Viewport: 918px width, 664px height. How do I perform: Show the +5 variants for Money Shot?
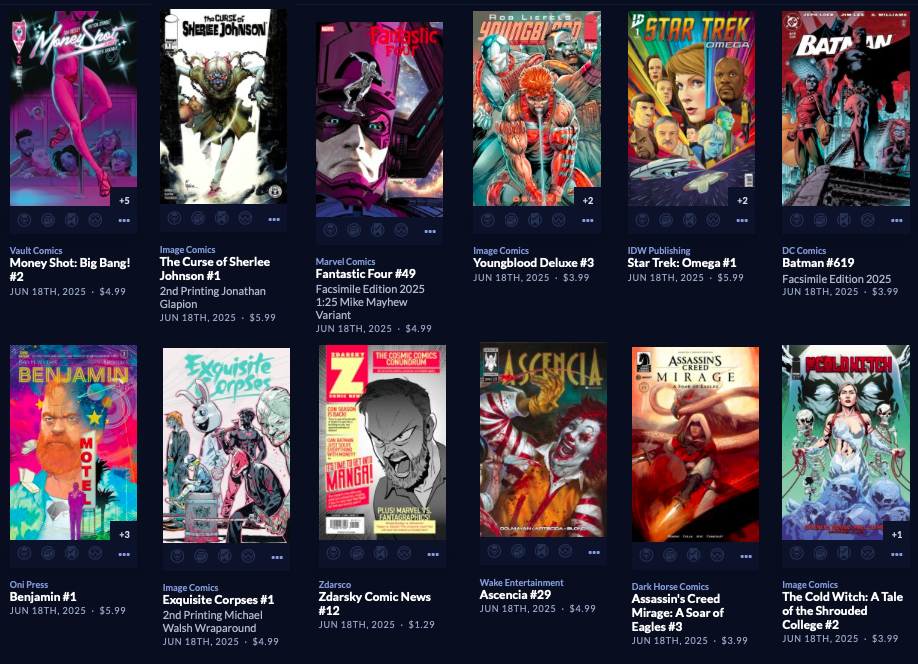tap(124, 200)
